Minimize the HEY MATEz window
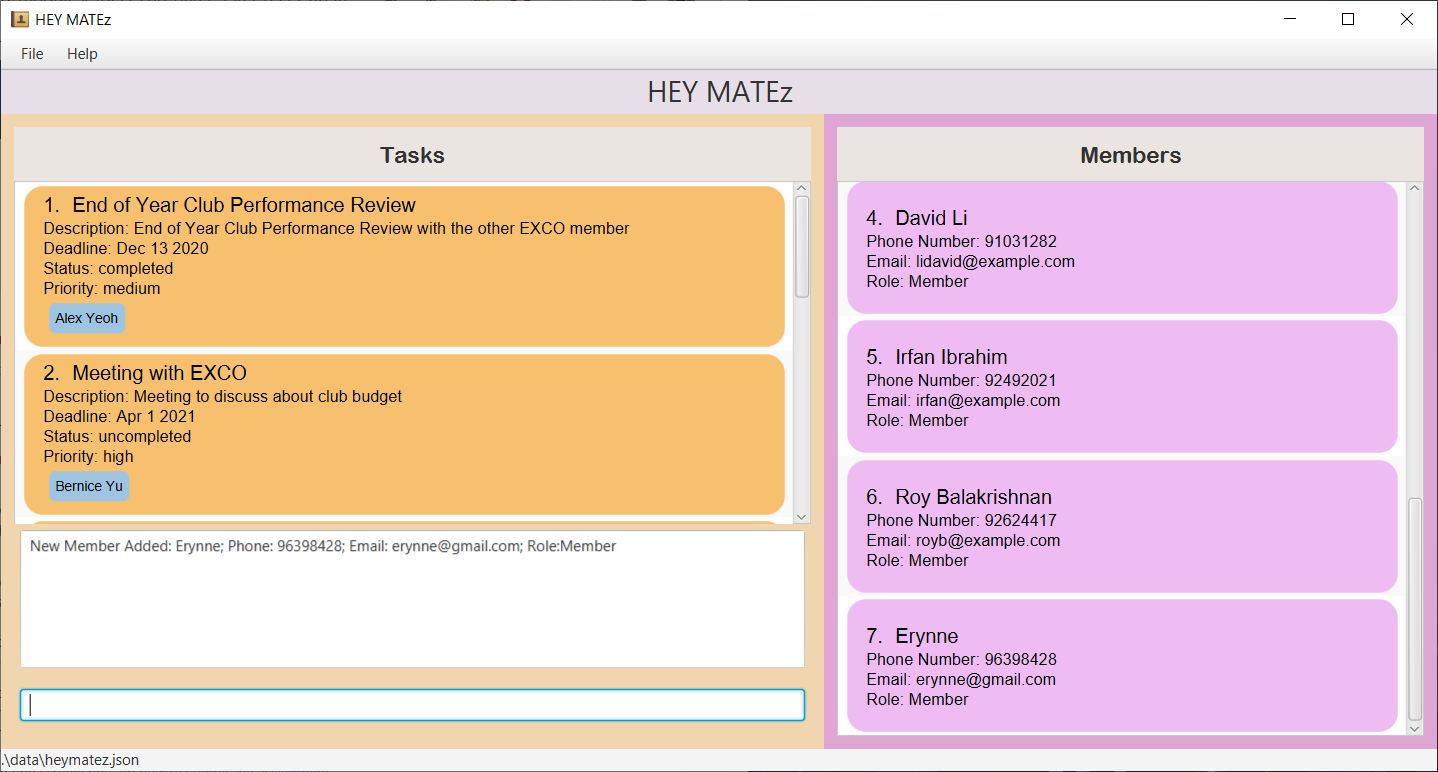This screenshot has width=1438, height=772. click(x=1290, y=19)
